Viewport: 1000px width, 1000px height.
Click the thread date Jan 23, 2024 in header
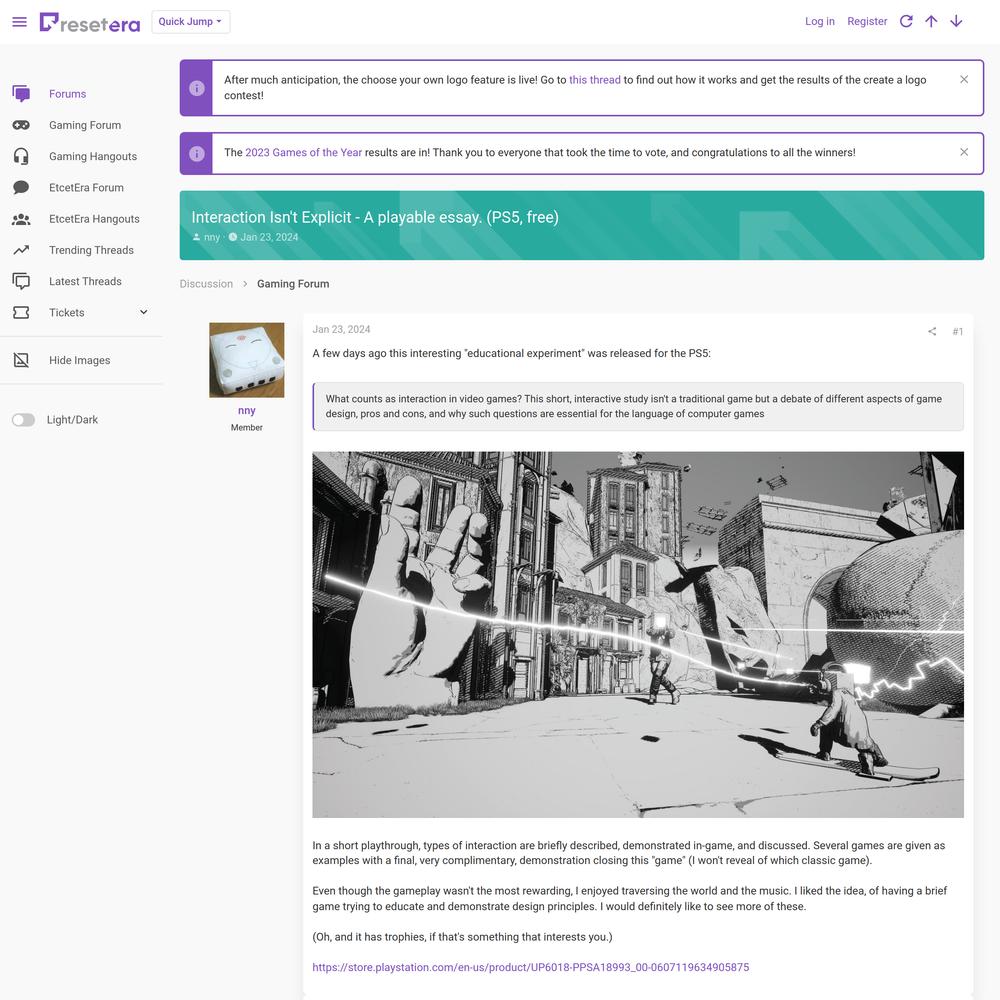point(269,237)
